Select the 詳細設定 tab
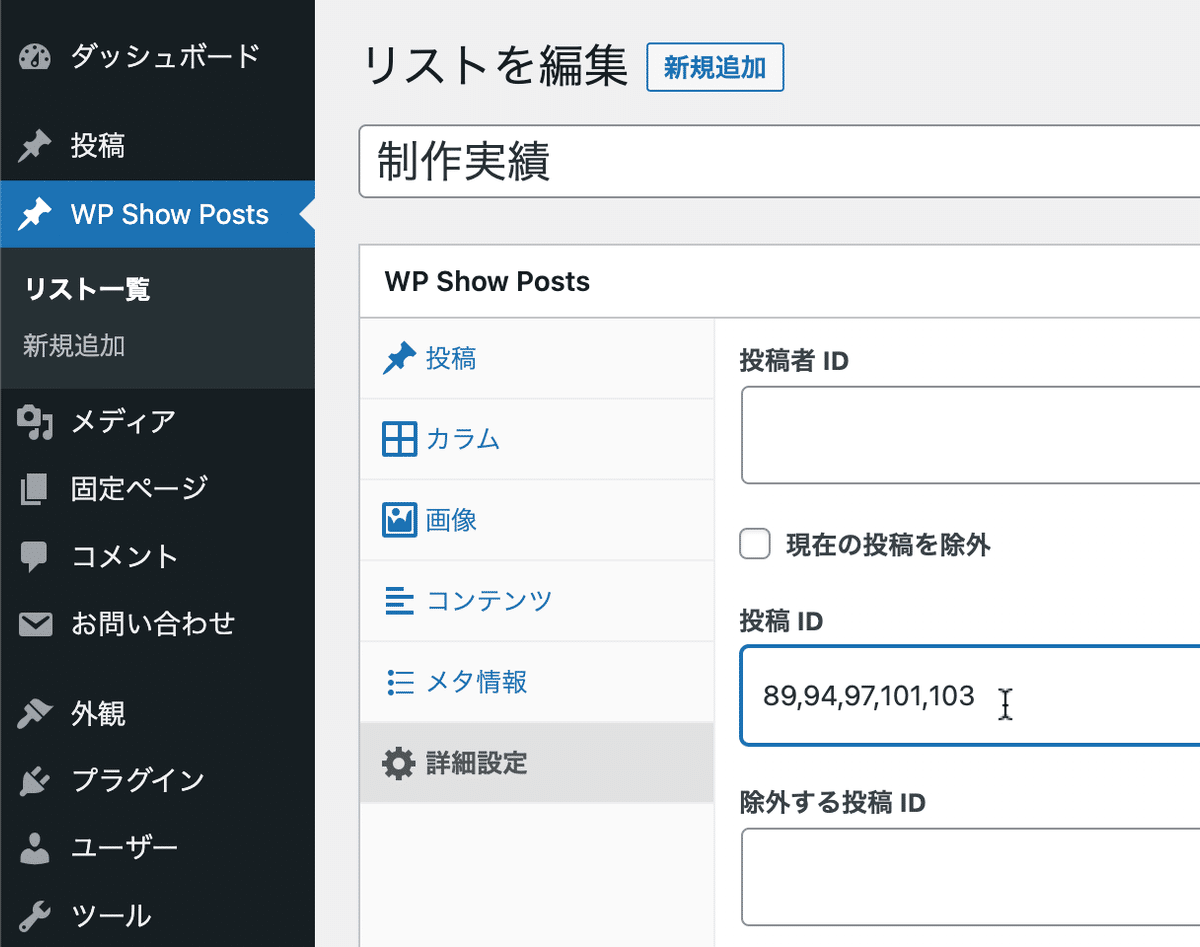Screen dimensions: 1200x947 pyautogui.click(x=537, y=763)
